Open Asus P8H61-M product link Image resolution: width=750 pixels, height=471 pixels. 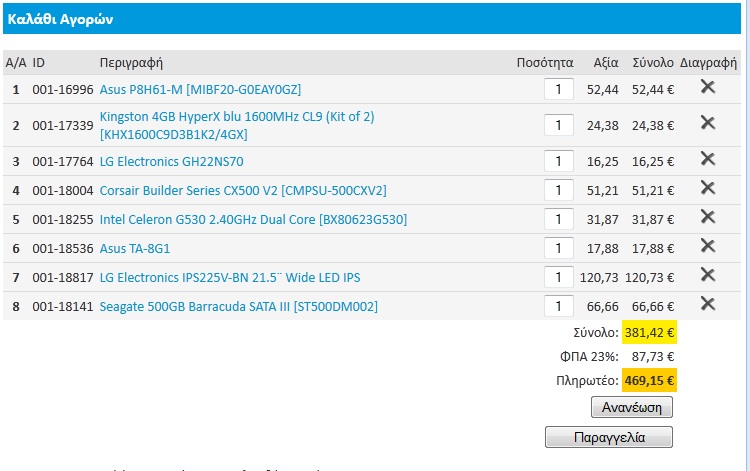(x=200, y=89)
